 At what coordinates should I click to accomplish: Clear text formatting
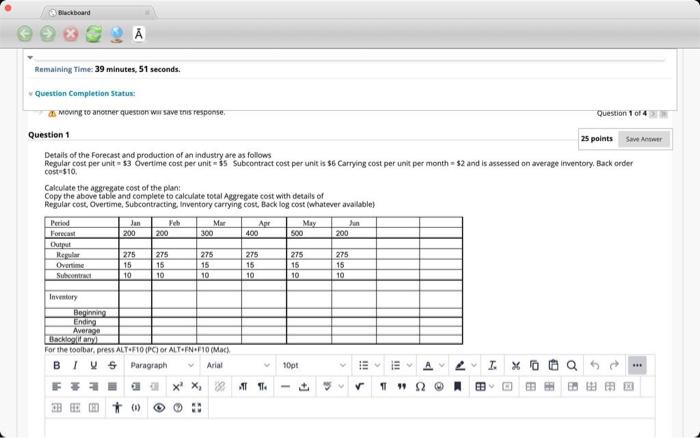pos(492,365)
